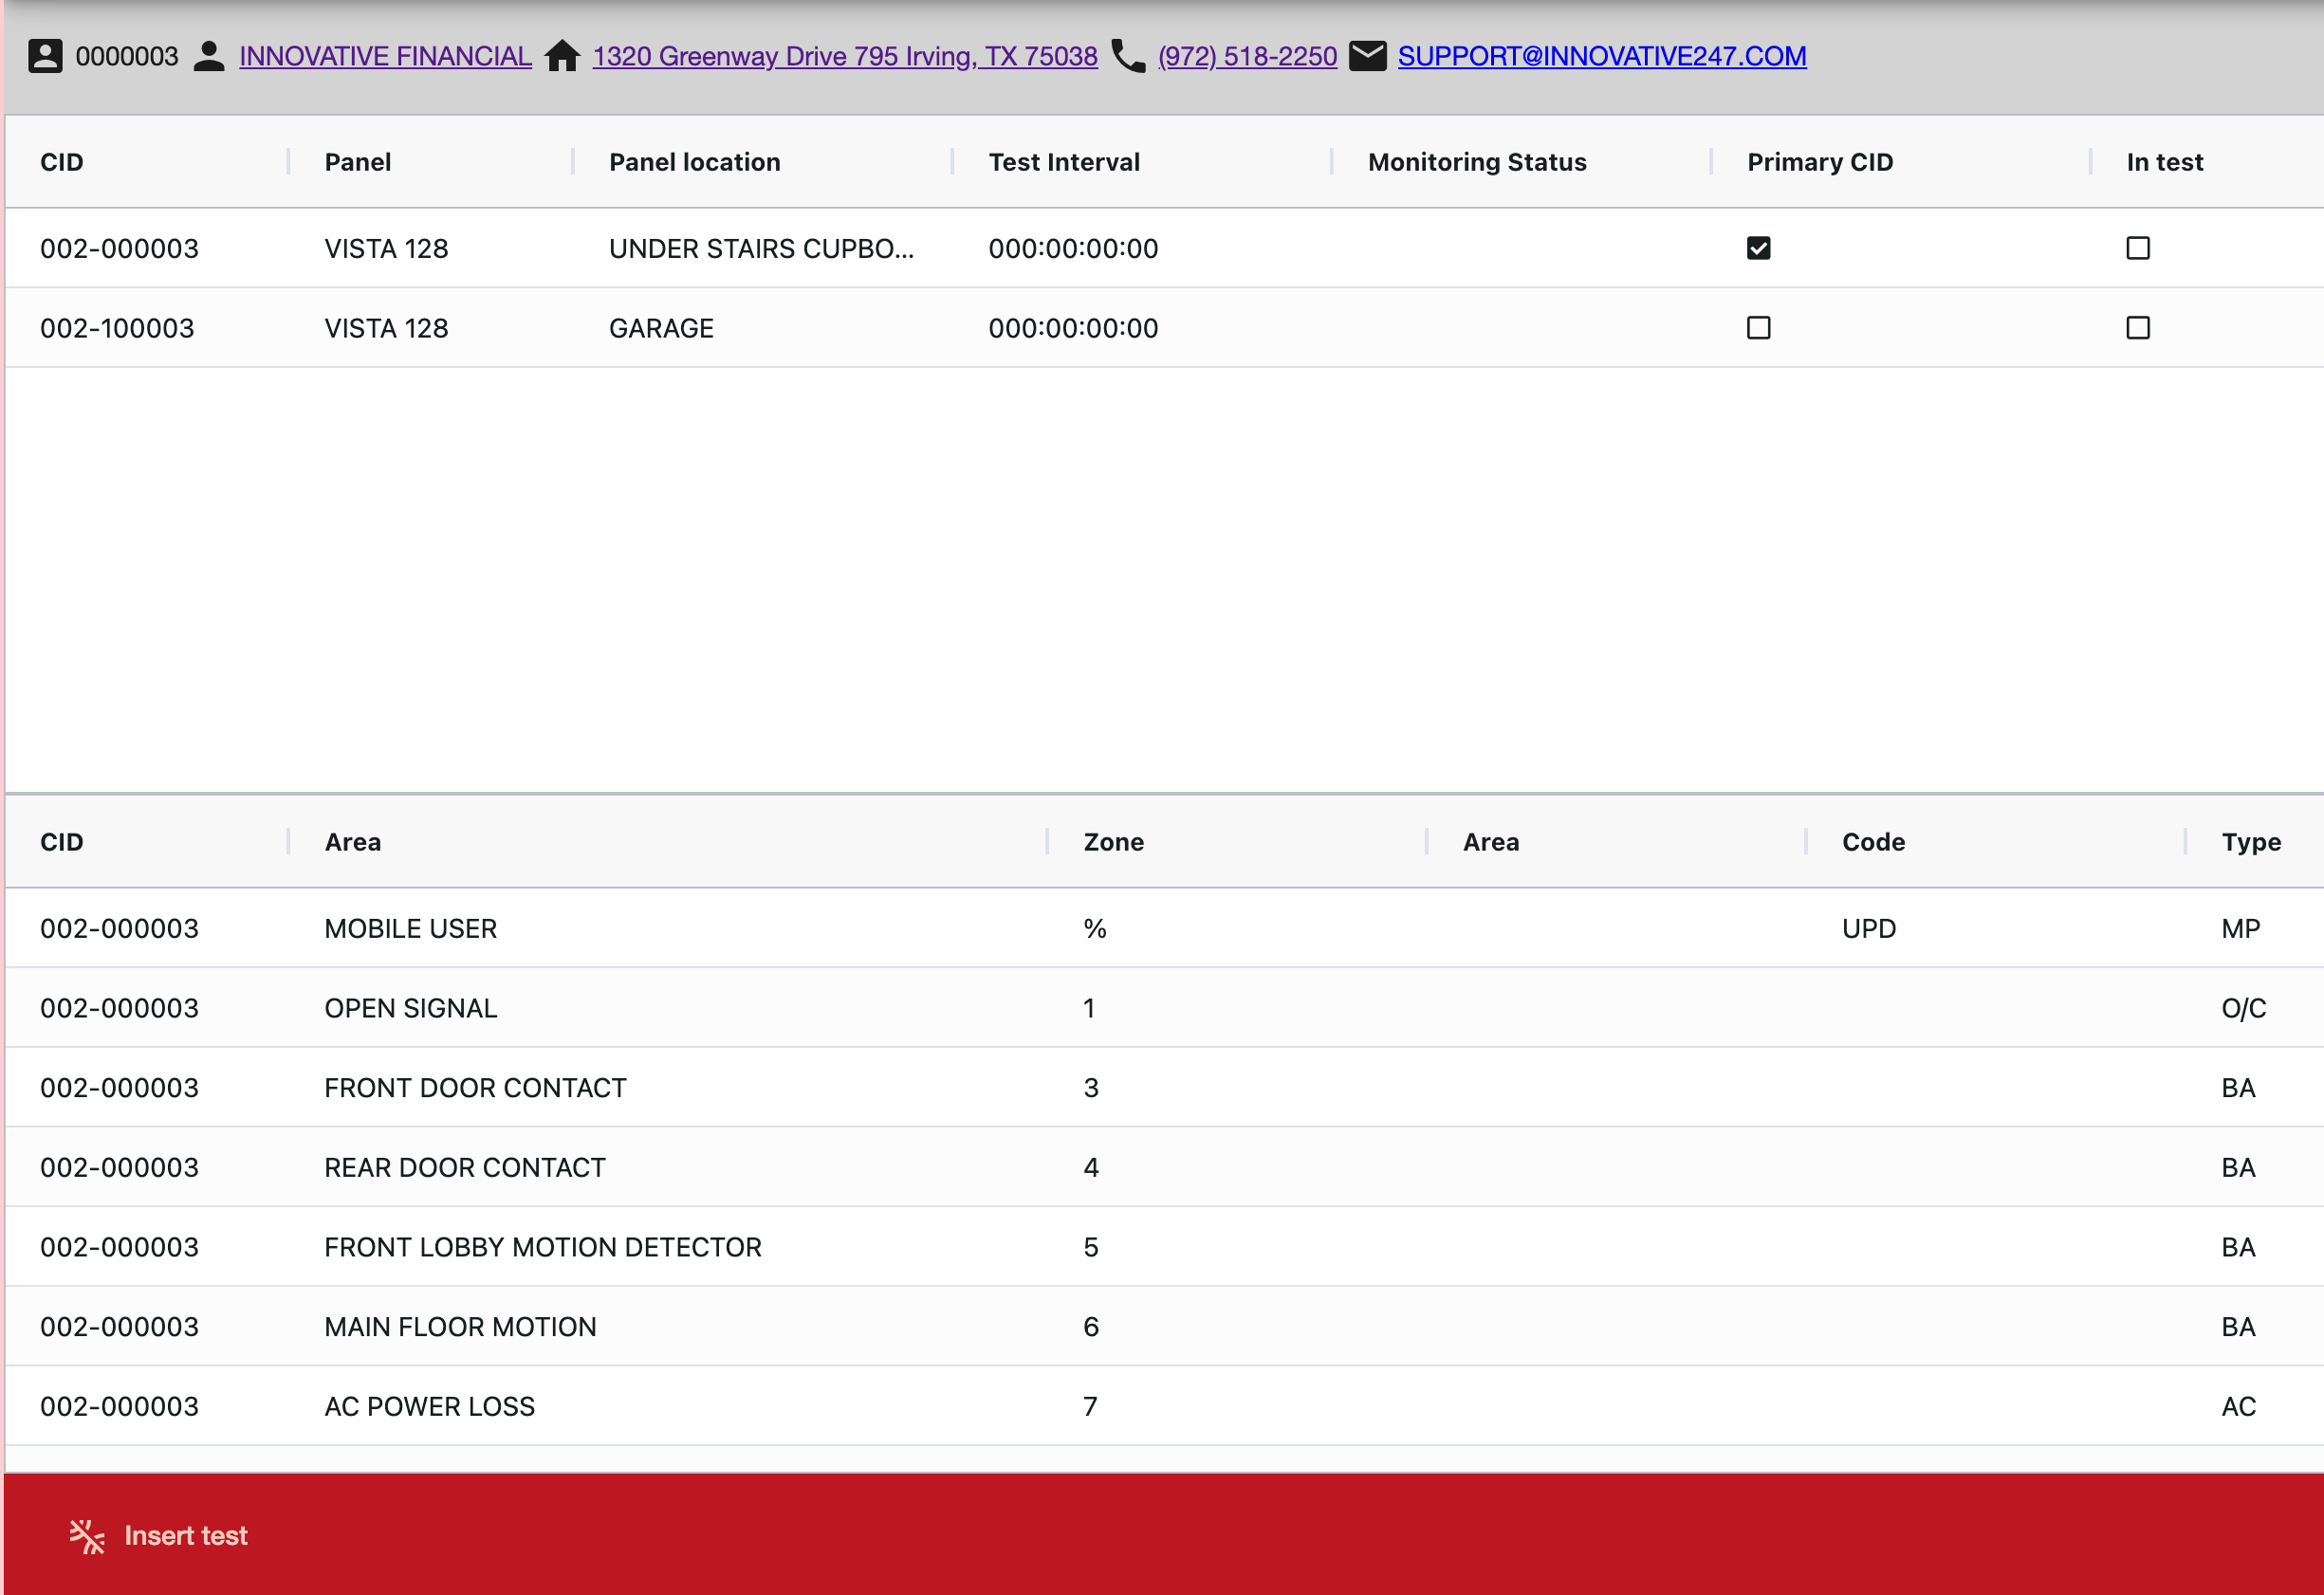Click the phone handset icon
Viewport: 2324px width, 1595px height.
(1128, 56)
